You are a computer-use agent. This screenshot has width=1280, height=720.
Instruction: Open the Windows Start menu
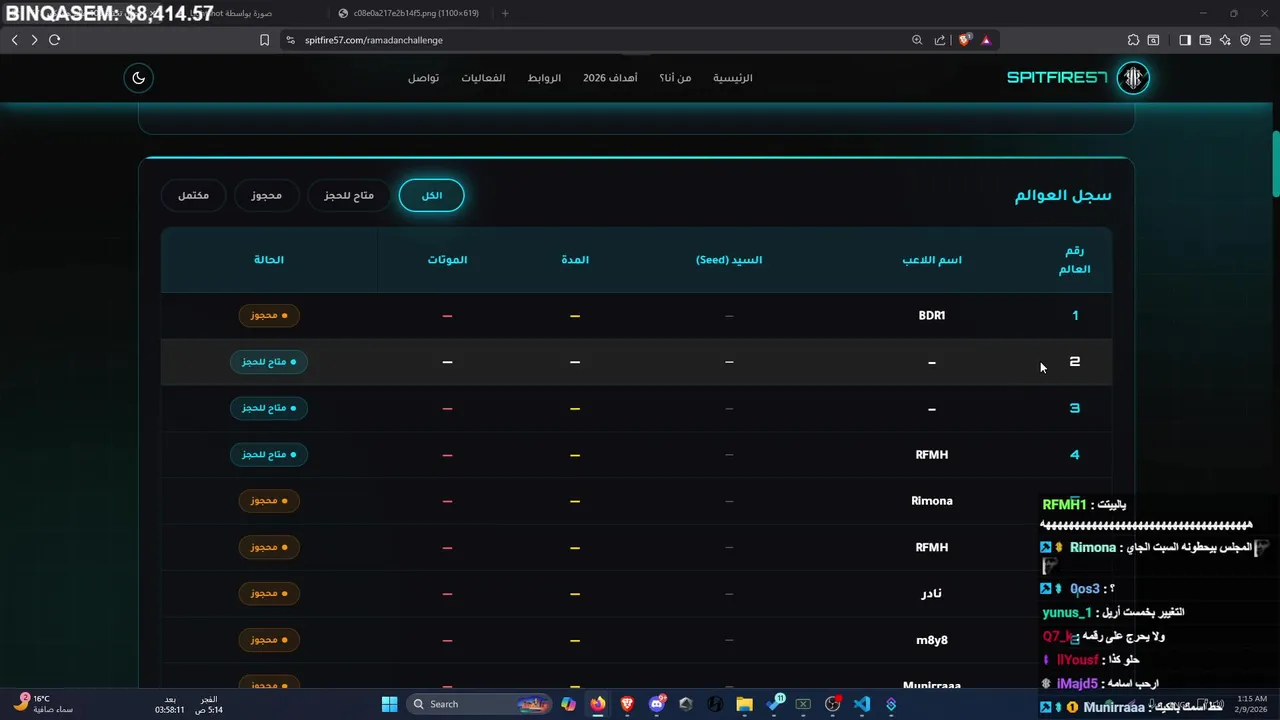390,704
